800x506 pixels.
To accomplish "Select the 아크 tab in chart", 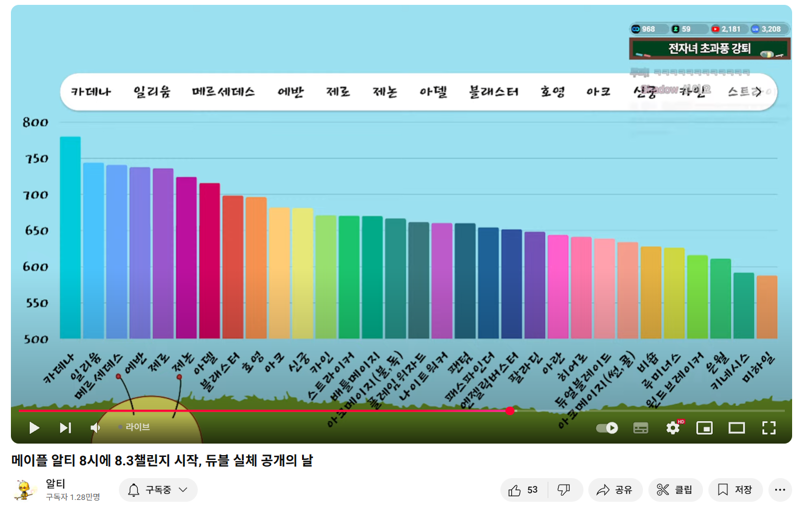I will tap(598, 92).
